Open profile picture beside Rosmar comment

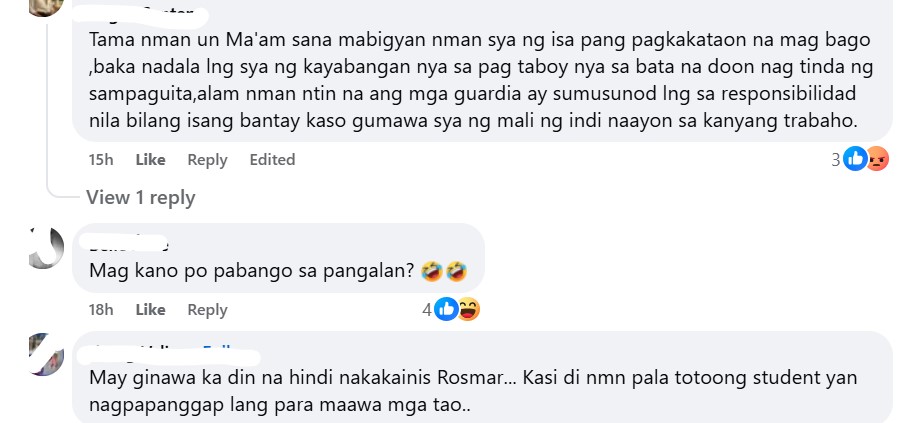point(46,354)
